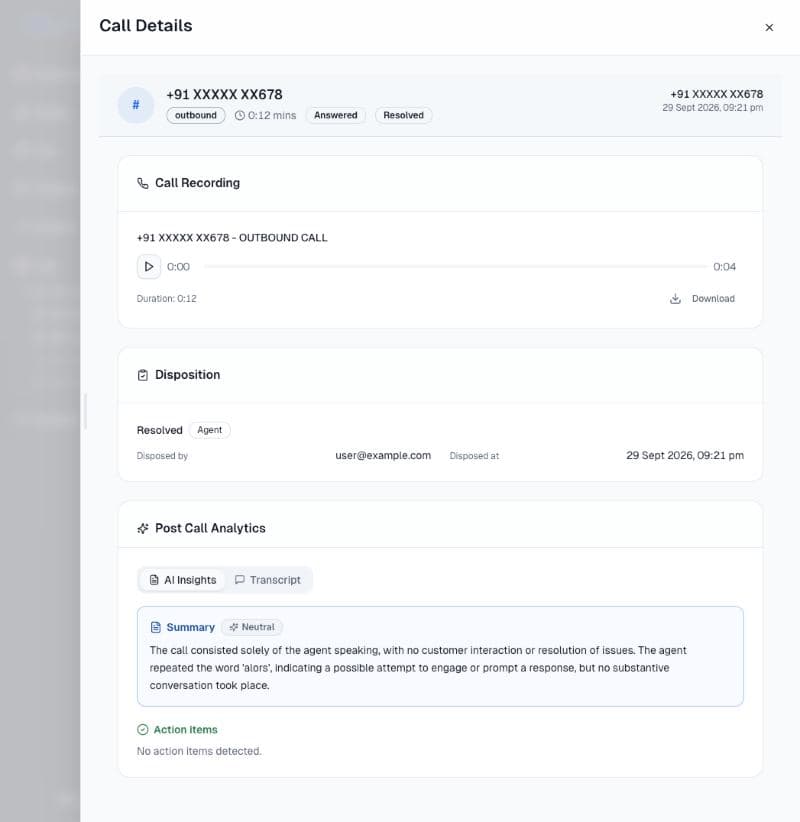Click the outbound badge

[x=196, y=115]
